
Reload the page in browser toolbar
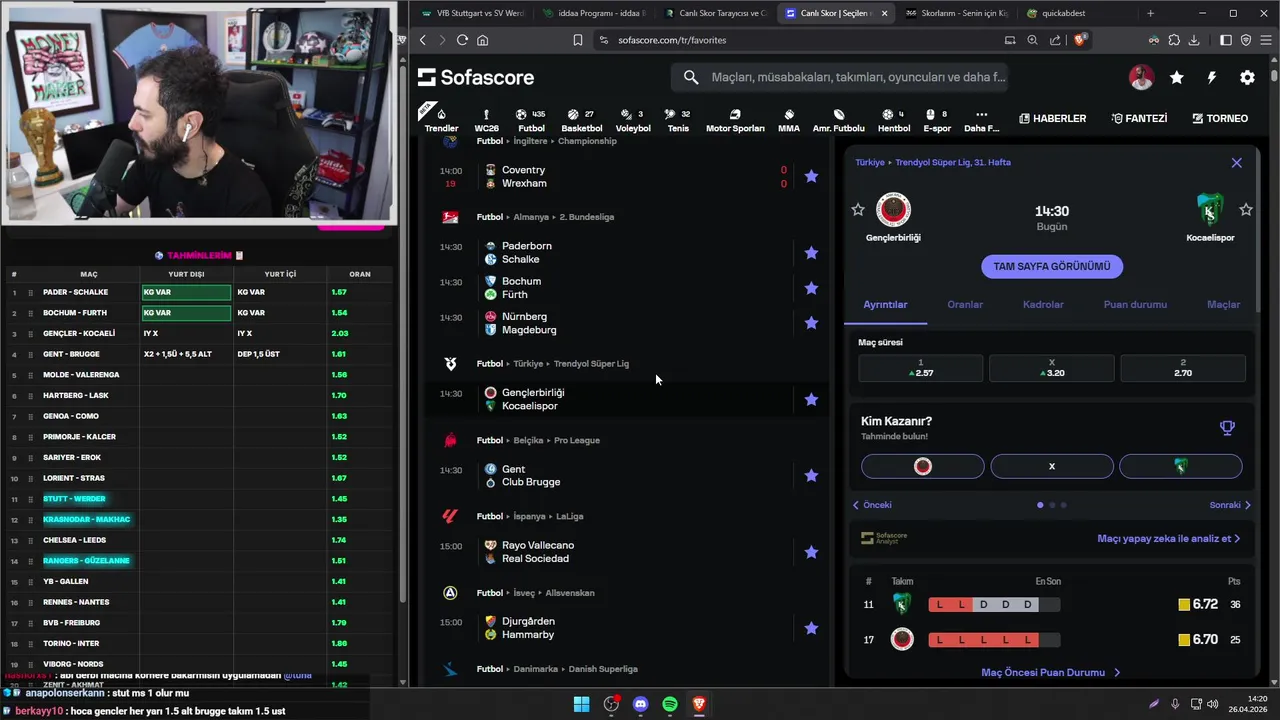coord(462,40)
